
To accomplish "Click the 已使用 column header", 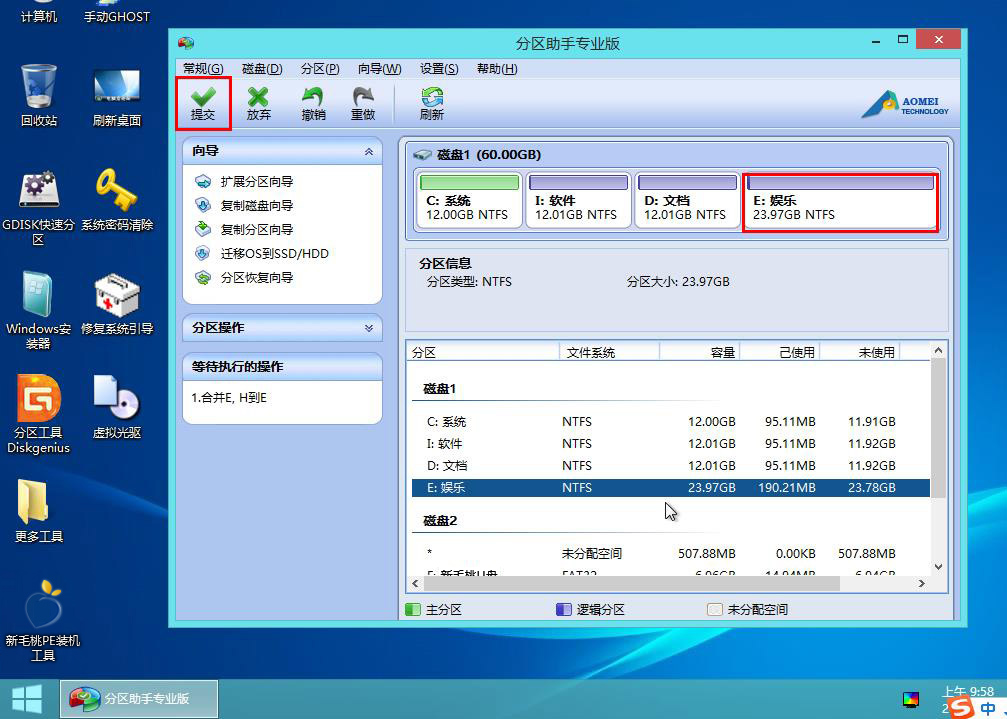I will (780, 352).
